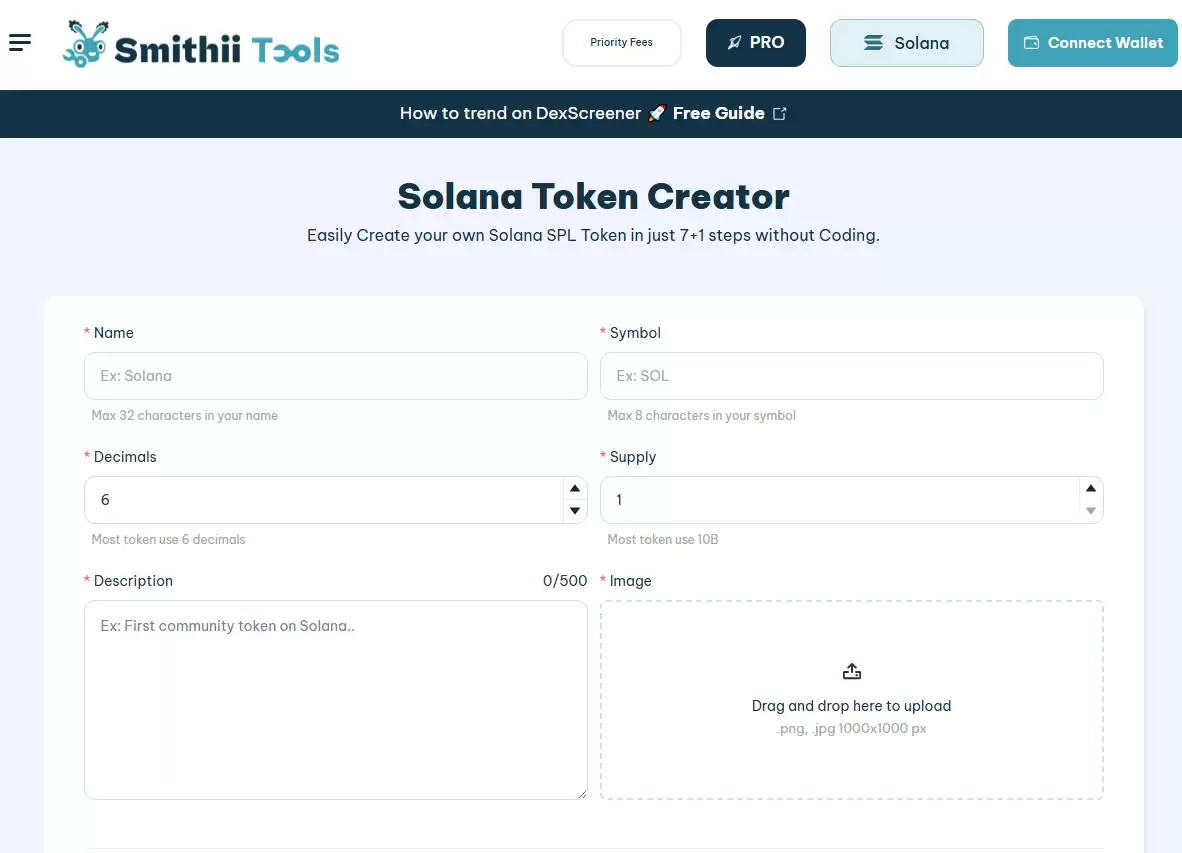Screen dimensions: 1182x853
Task: Open the Solana network selector
Action: [906, 43]
